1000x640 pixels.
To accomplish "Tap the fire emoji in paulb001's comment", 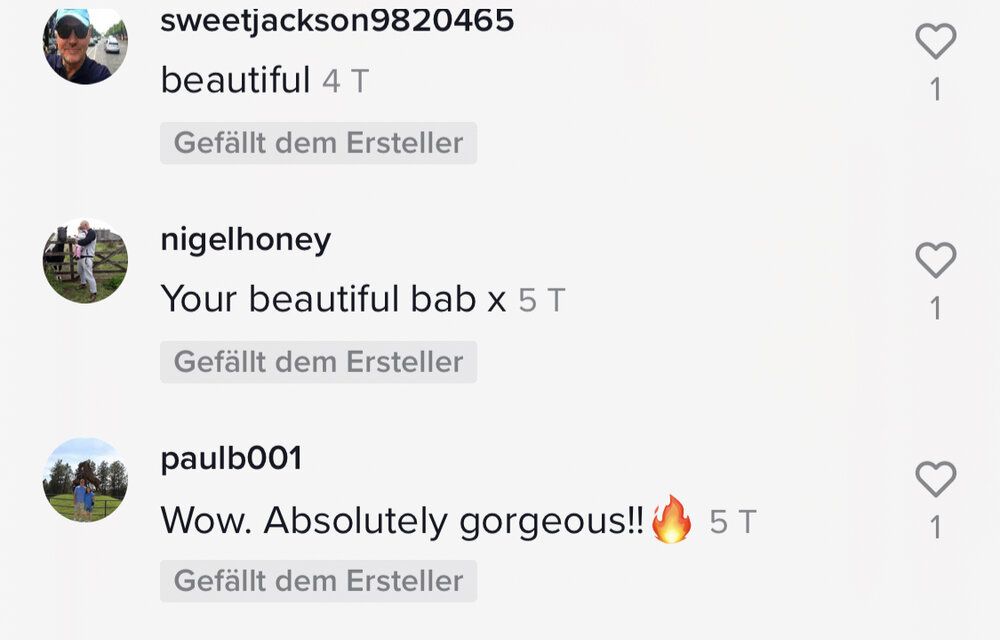I will 672,520.
